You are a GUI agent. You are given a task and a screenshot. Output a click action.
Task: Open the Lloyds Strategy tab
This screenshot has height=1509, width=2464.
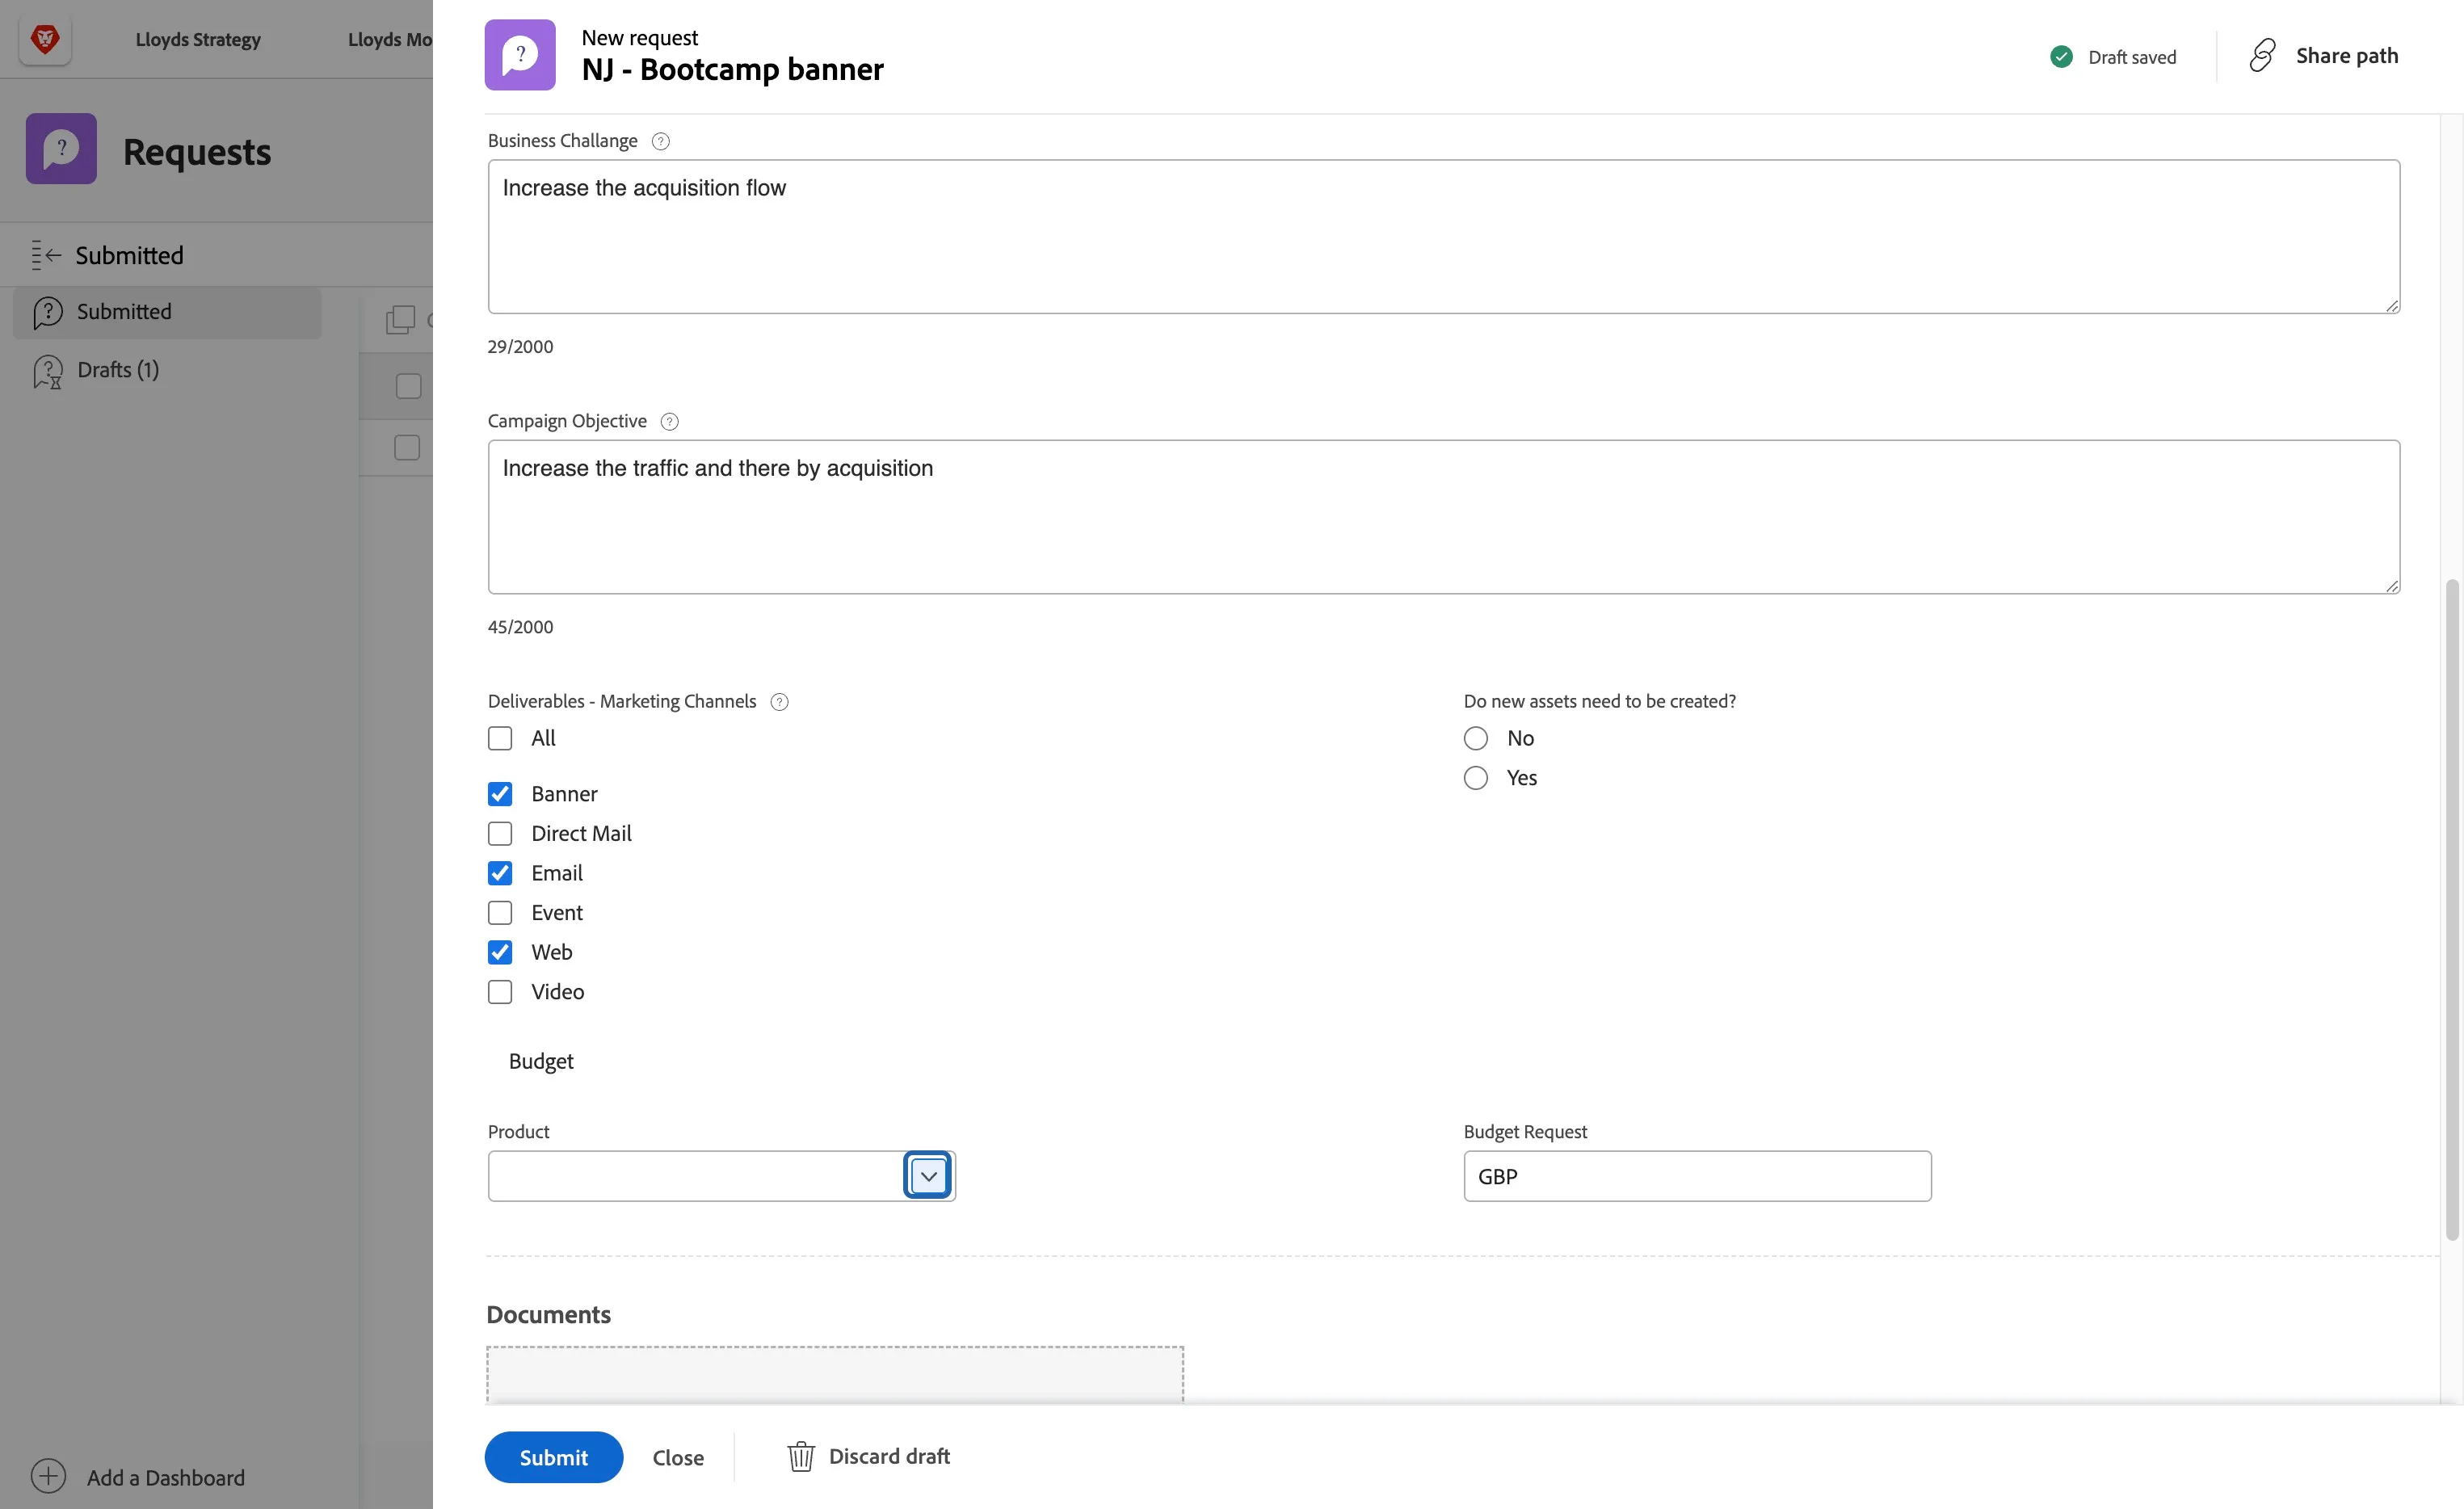tap(198, 40)
